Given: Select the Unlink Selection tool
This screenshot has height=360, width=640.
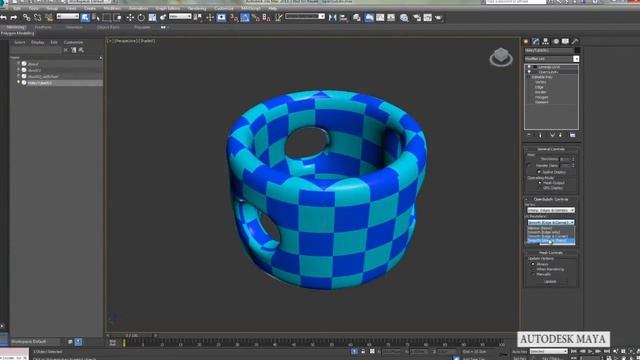Looking at the screenshot, I should tap(38, 18).
